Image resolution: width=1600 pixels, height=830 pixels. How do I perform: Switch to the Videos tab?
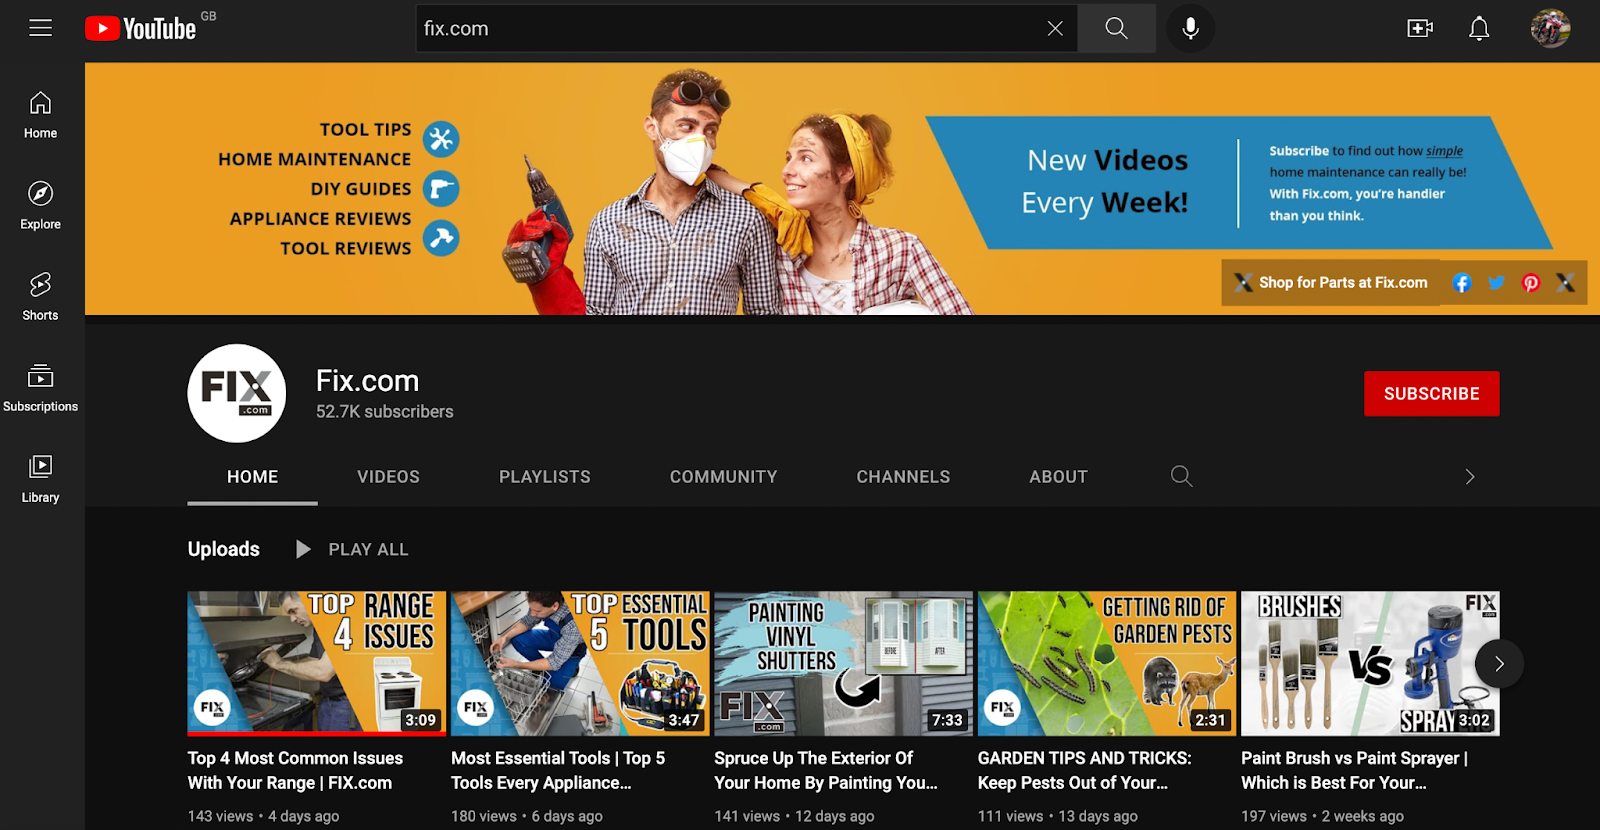[388, 477]
